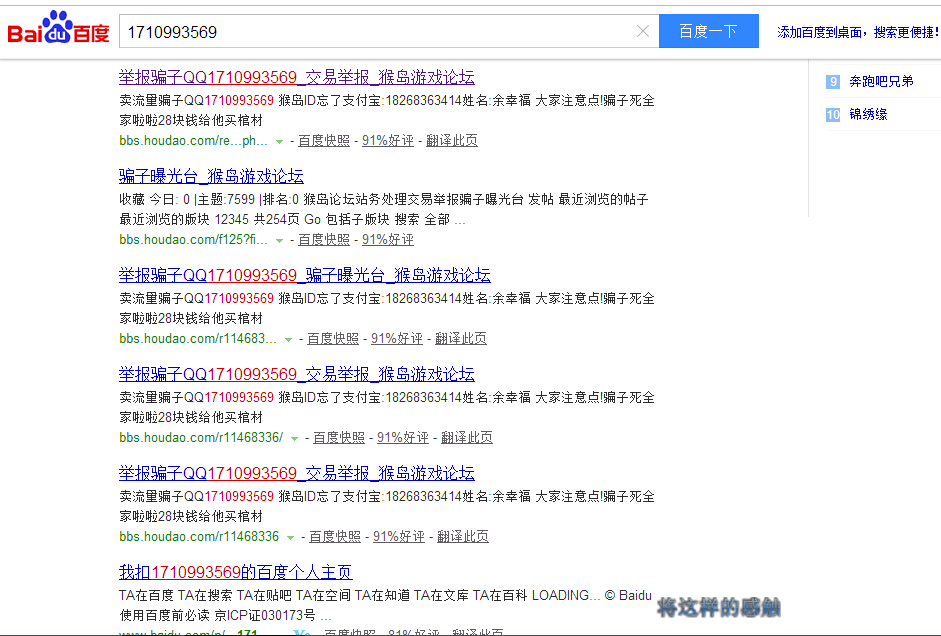Viewport: 941px width, 636px height.
Task: Open the visited purple 举报骗子 交易举报 result title
Action: (x=296, y=77)
